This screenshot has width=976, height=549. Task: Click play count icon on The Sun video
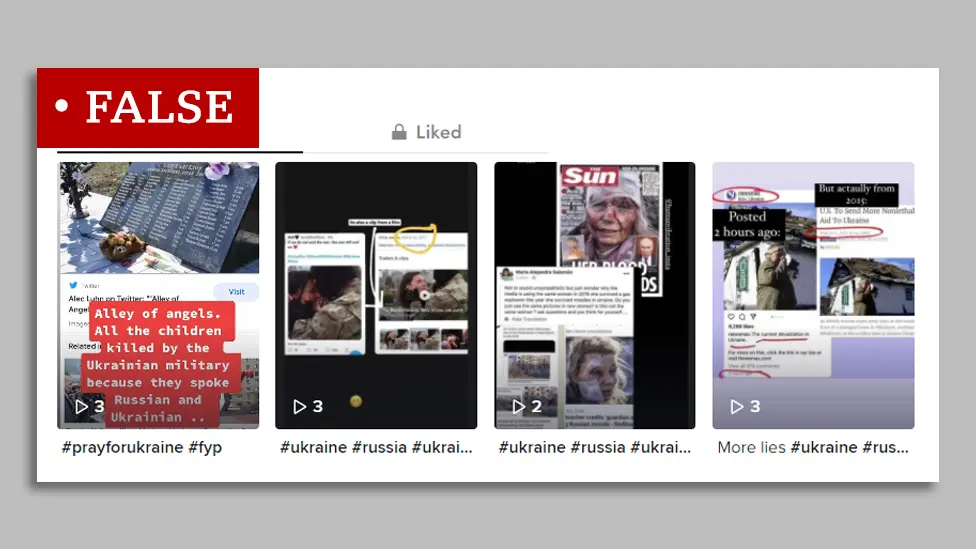[x=518, y=407]
